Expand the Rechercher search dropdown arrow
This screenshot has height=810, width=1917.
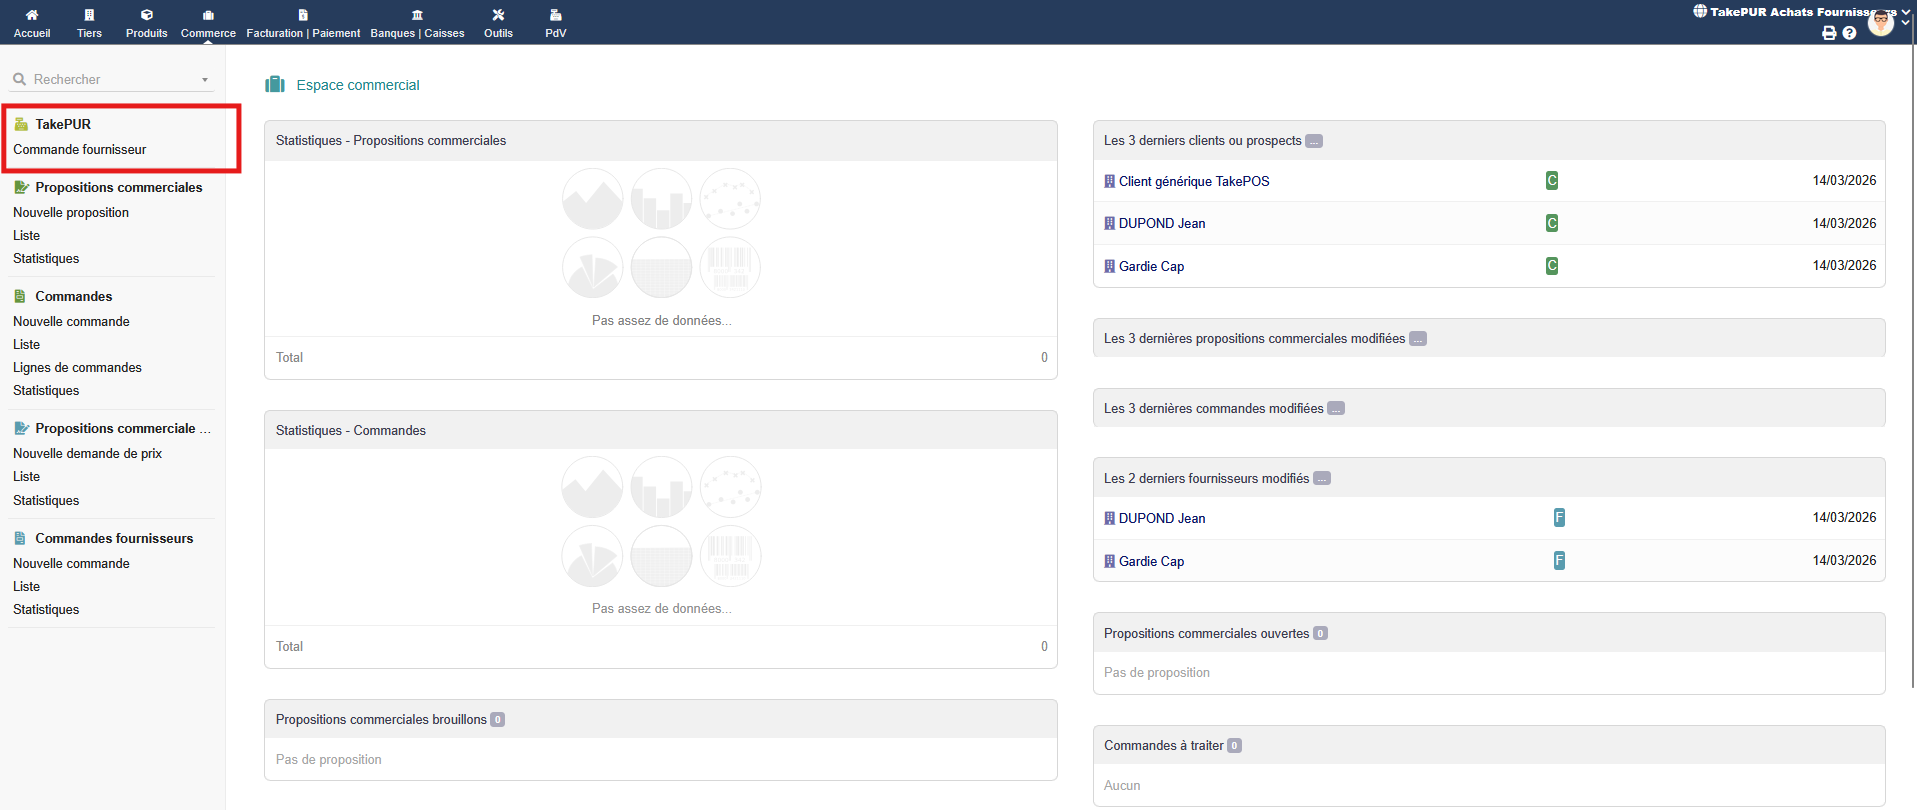(x=205, y=80)
